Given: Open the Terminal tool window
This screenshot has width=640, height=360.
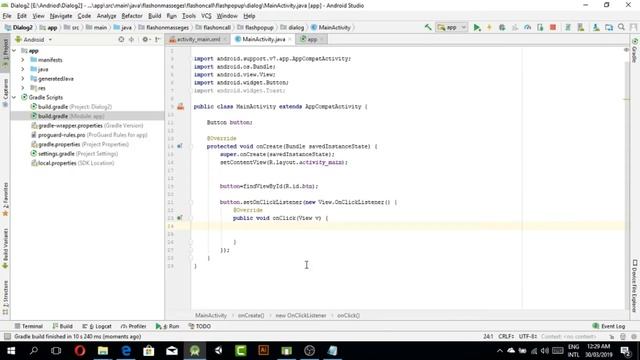Looking at the screenshot, I should click(29, 327).
